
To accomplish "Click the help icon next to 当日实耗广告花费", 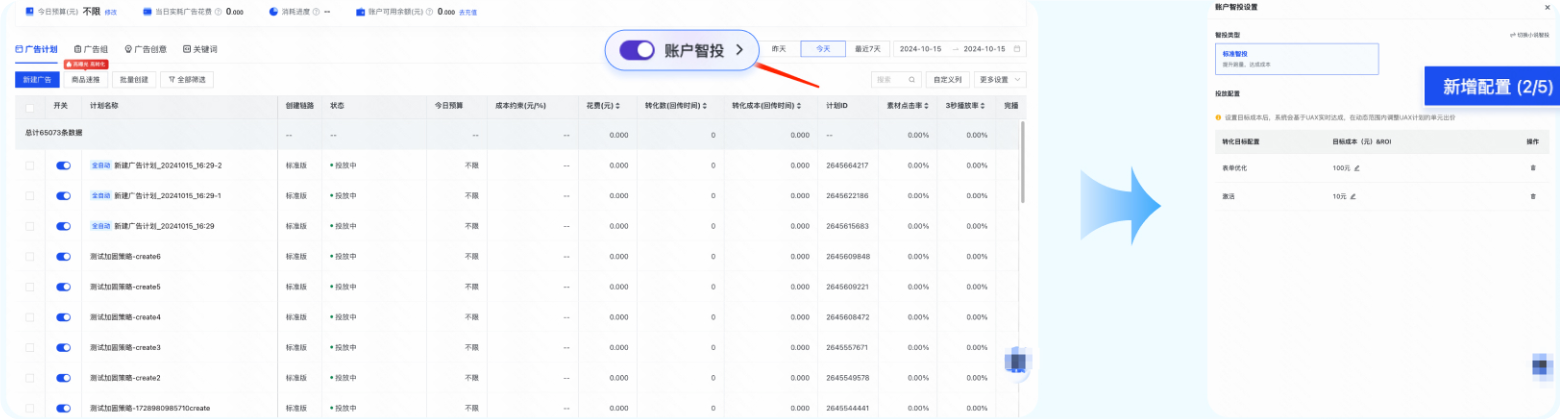I will tap(219, 12).
